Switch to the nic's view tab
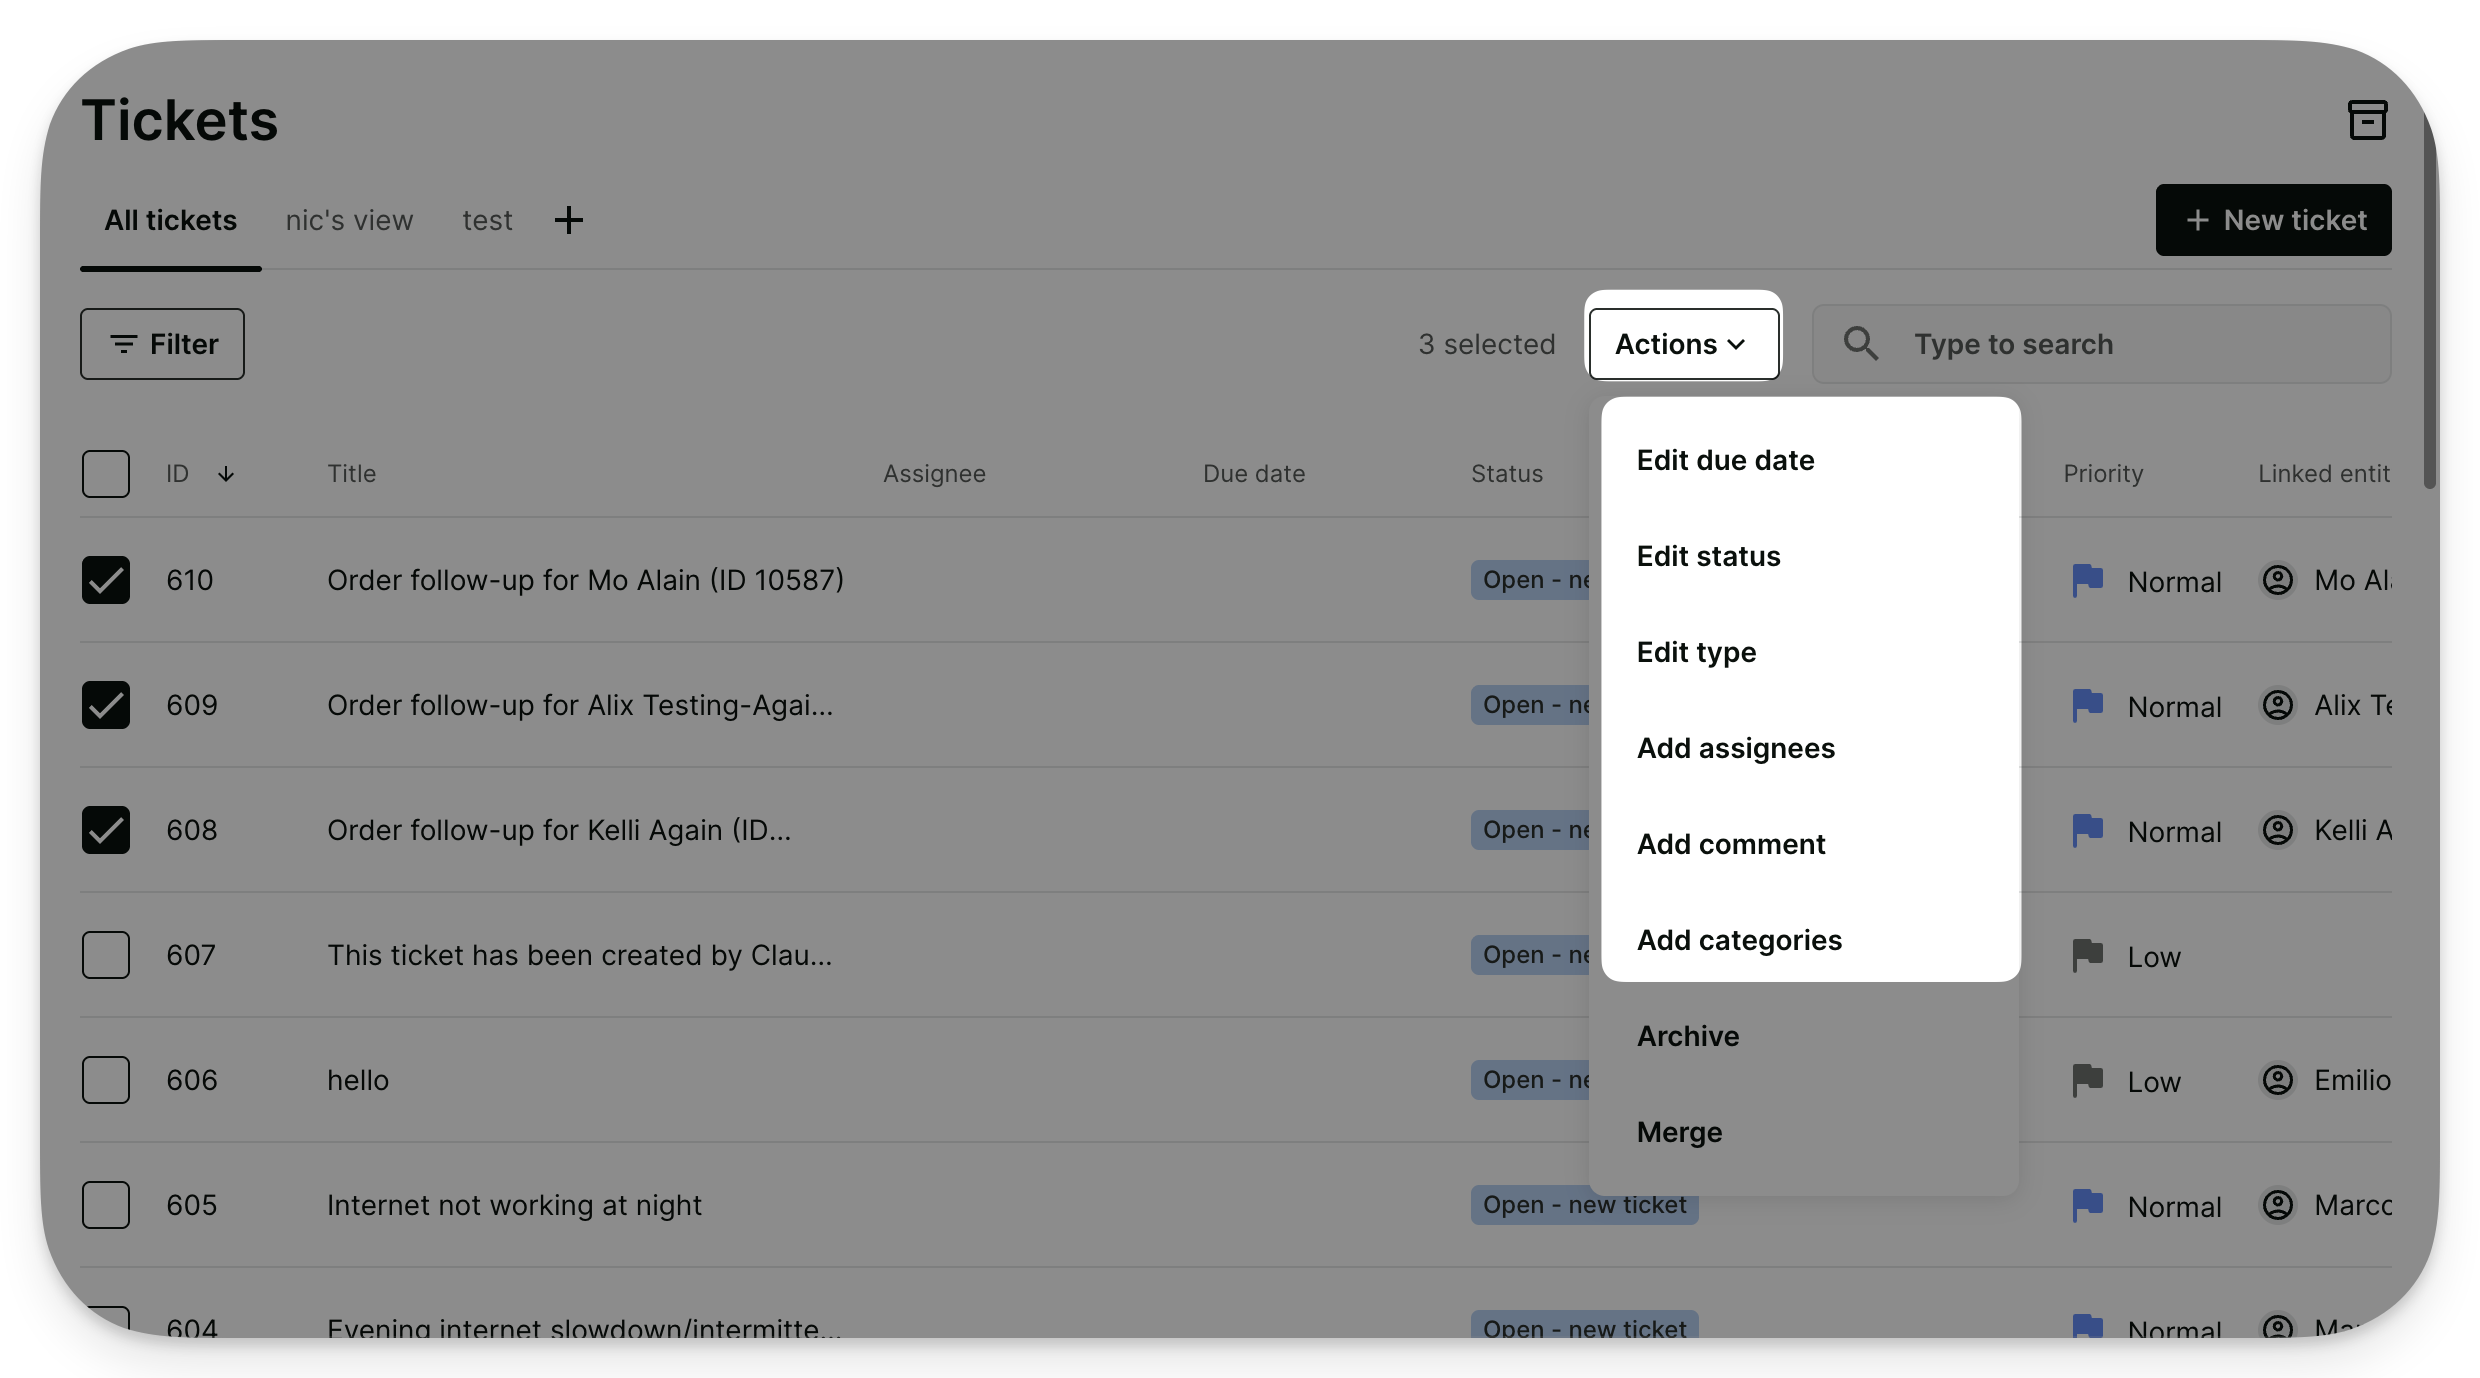This screenshot has height=1378, width=2480. point(349,220)
